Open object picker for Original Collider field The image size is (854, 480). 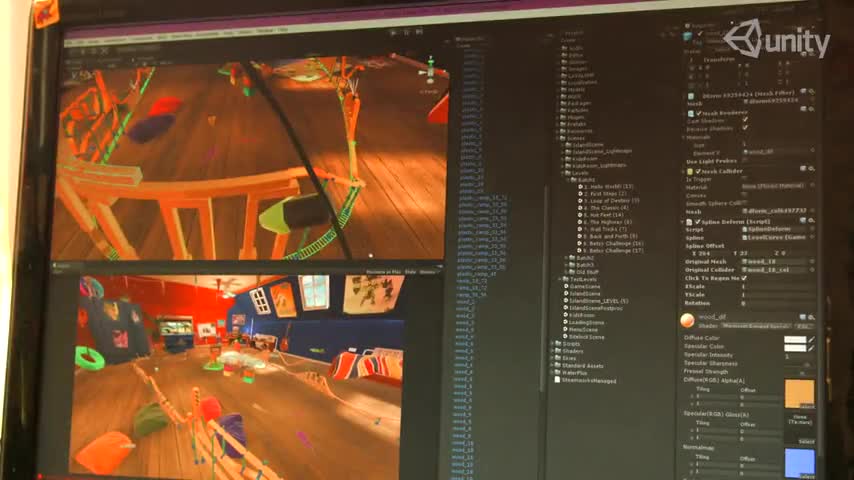812,270
